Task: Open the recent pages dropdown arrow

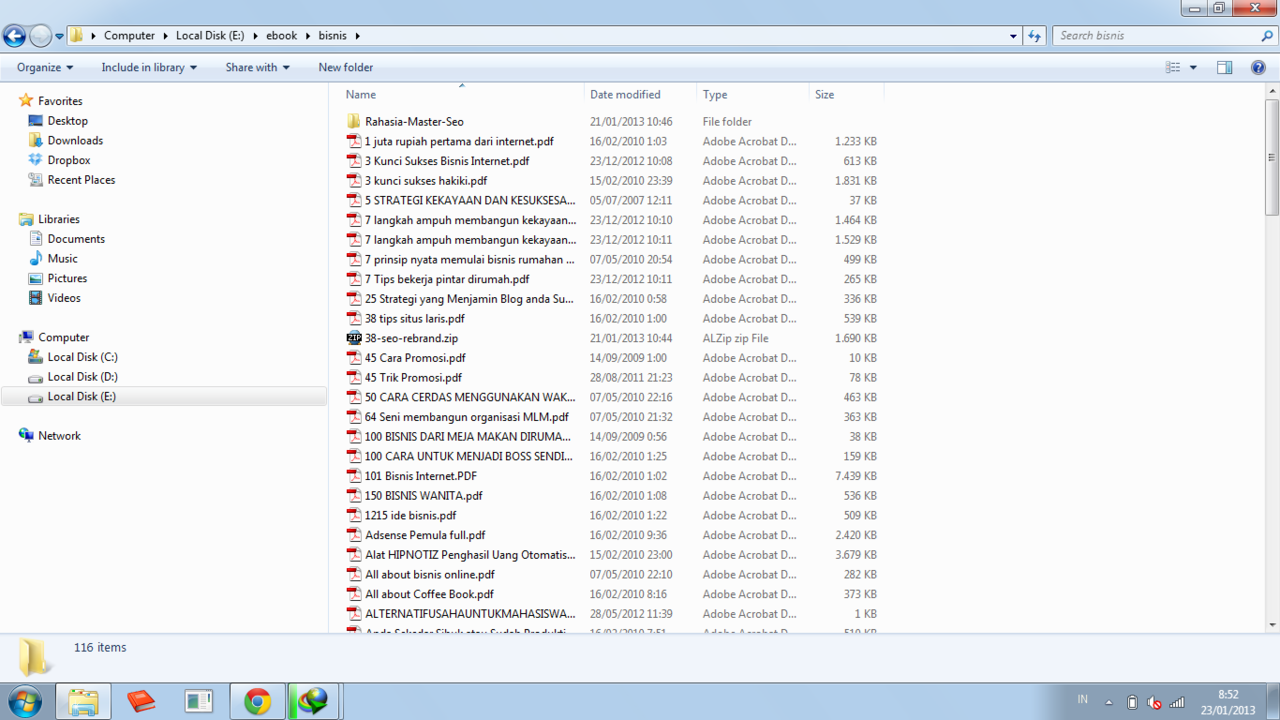Action: click(x=60, y=36)
